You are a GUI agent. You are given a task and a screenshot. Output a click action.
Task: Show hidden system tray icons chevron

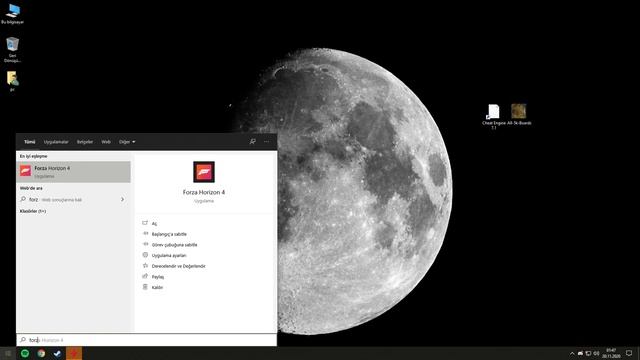click(x=572, y=353)
